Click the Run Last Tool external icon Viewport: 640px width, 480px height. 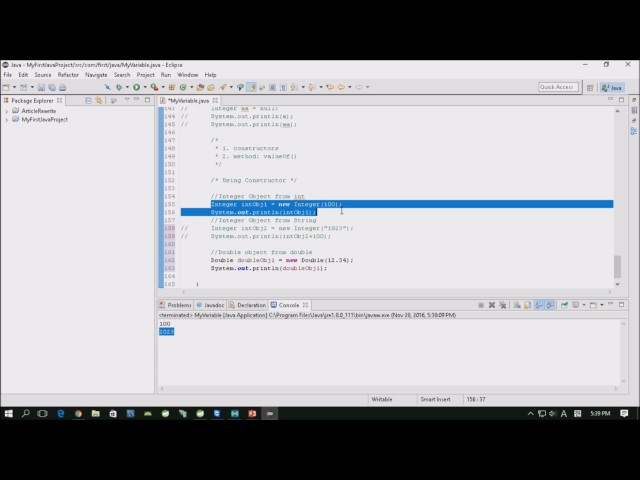(x=154, y=87)
